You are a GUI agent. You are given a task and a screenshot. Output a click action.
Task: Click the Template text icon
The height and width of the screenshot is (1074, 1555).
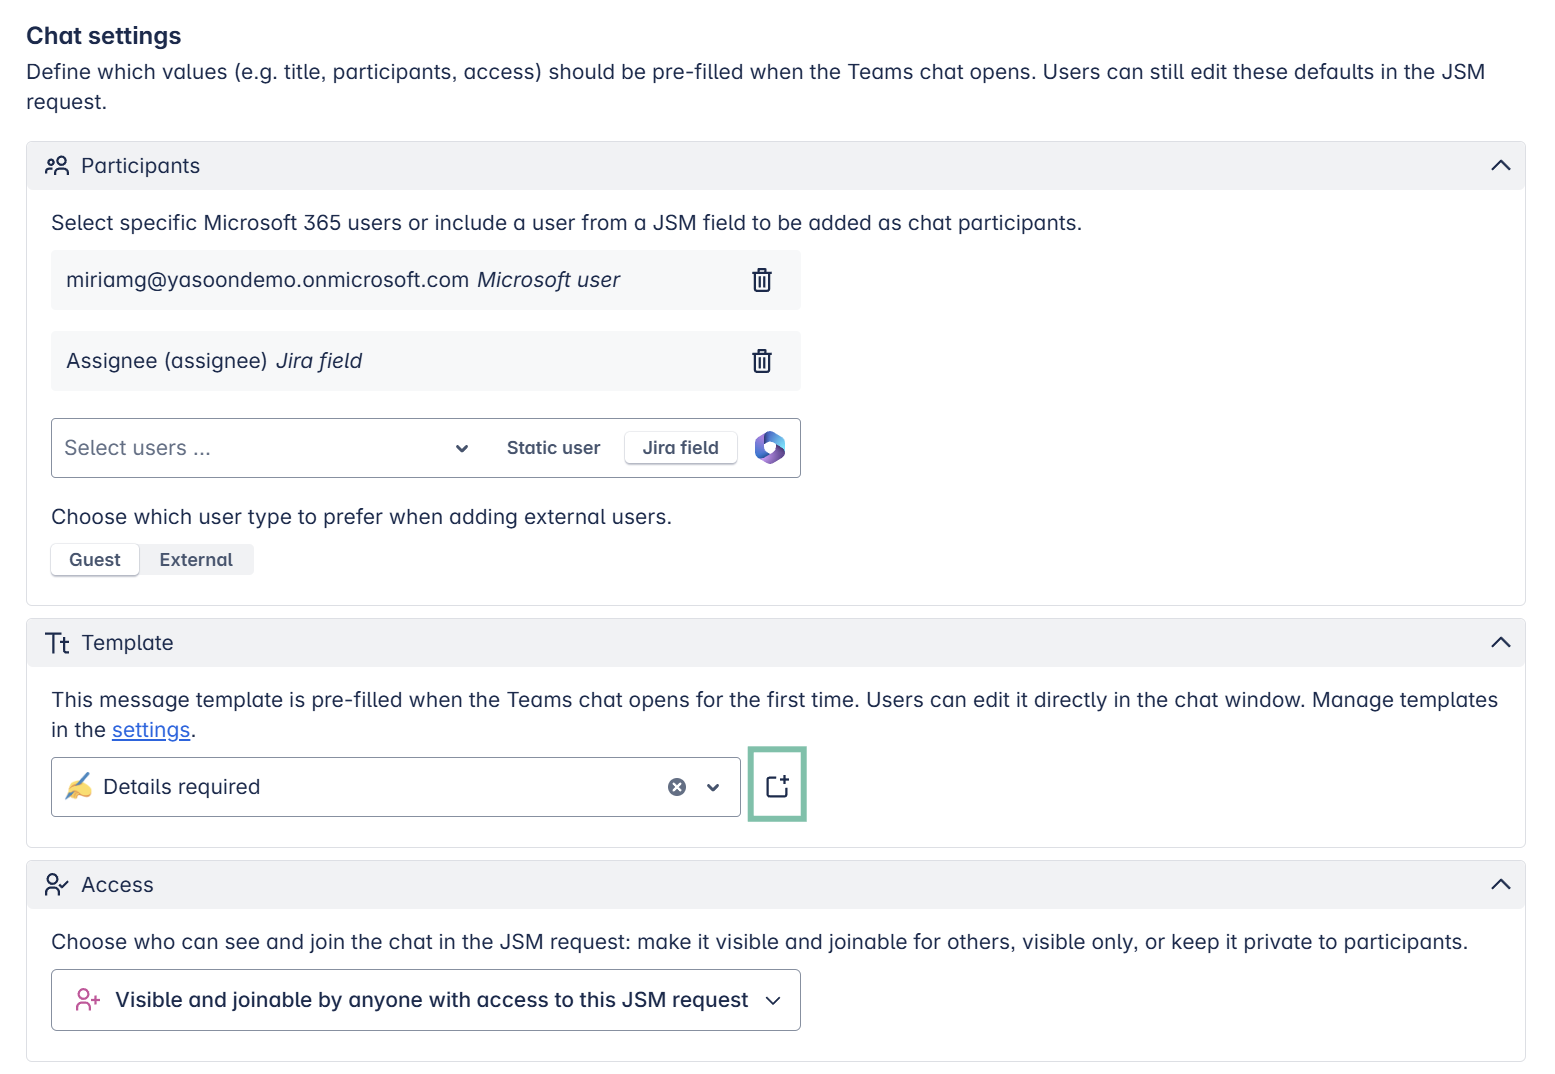[x=57, y=643]
